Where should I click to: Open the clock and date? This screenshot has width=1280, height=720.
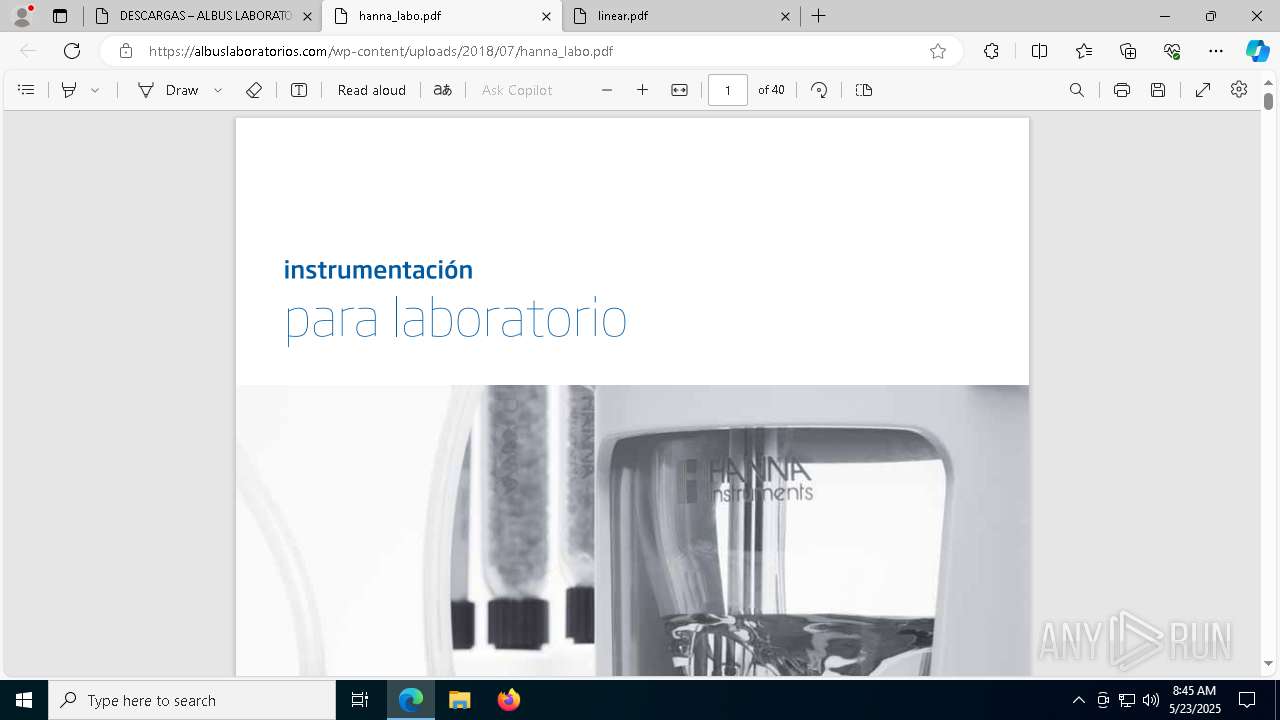[1195, 700]
